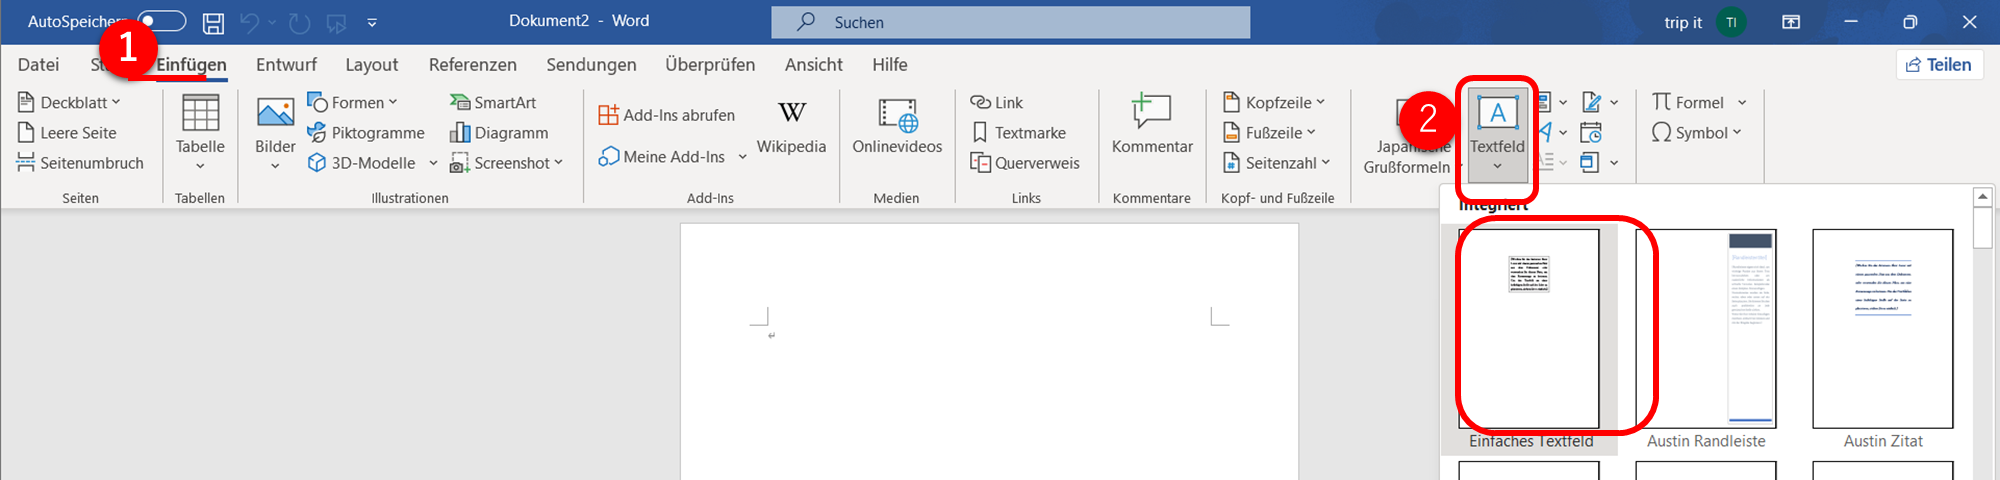Open the Formel equation dropdown arrow

click(1742, 102)
